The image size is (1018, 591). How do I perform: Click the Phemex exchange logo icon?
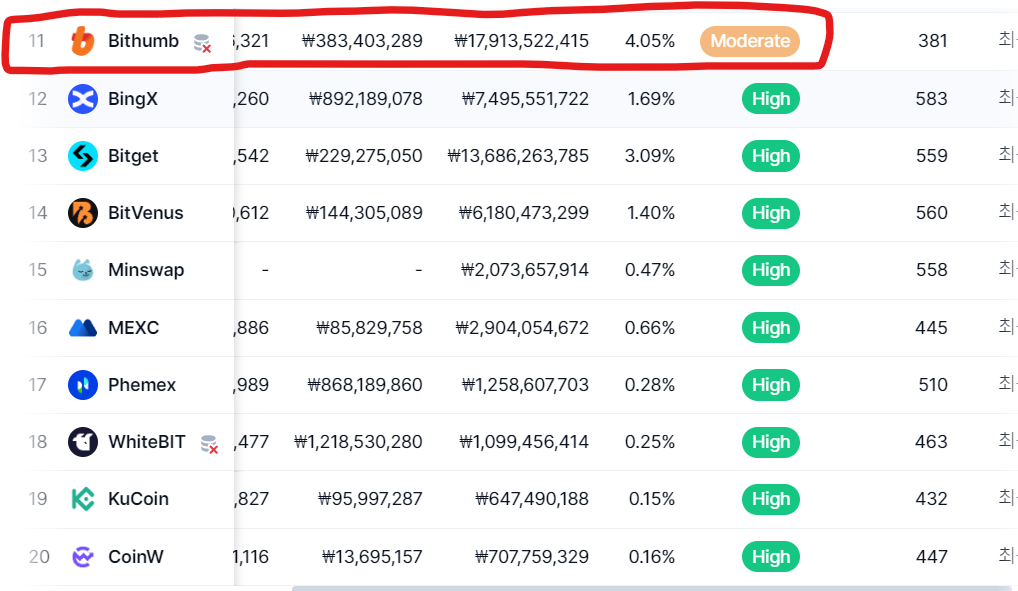[x=82, y=385]
